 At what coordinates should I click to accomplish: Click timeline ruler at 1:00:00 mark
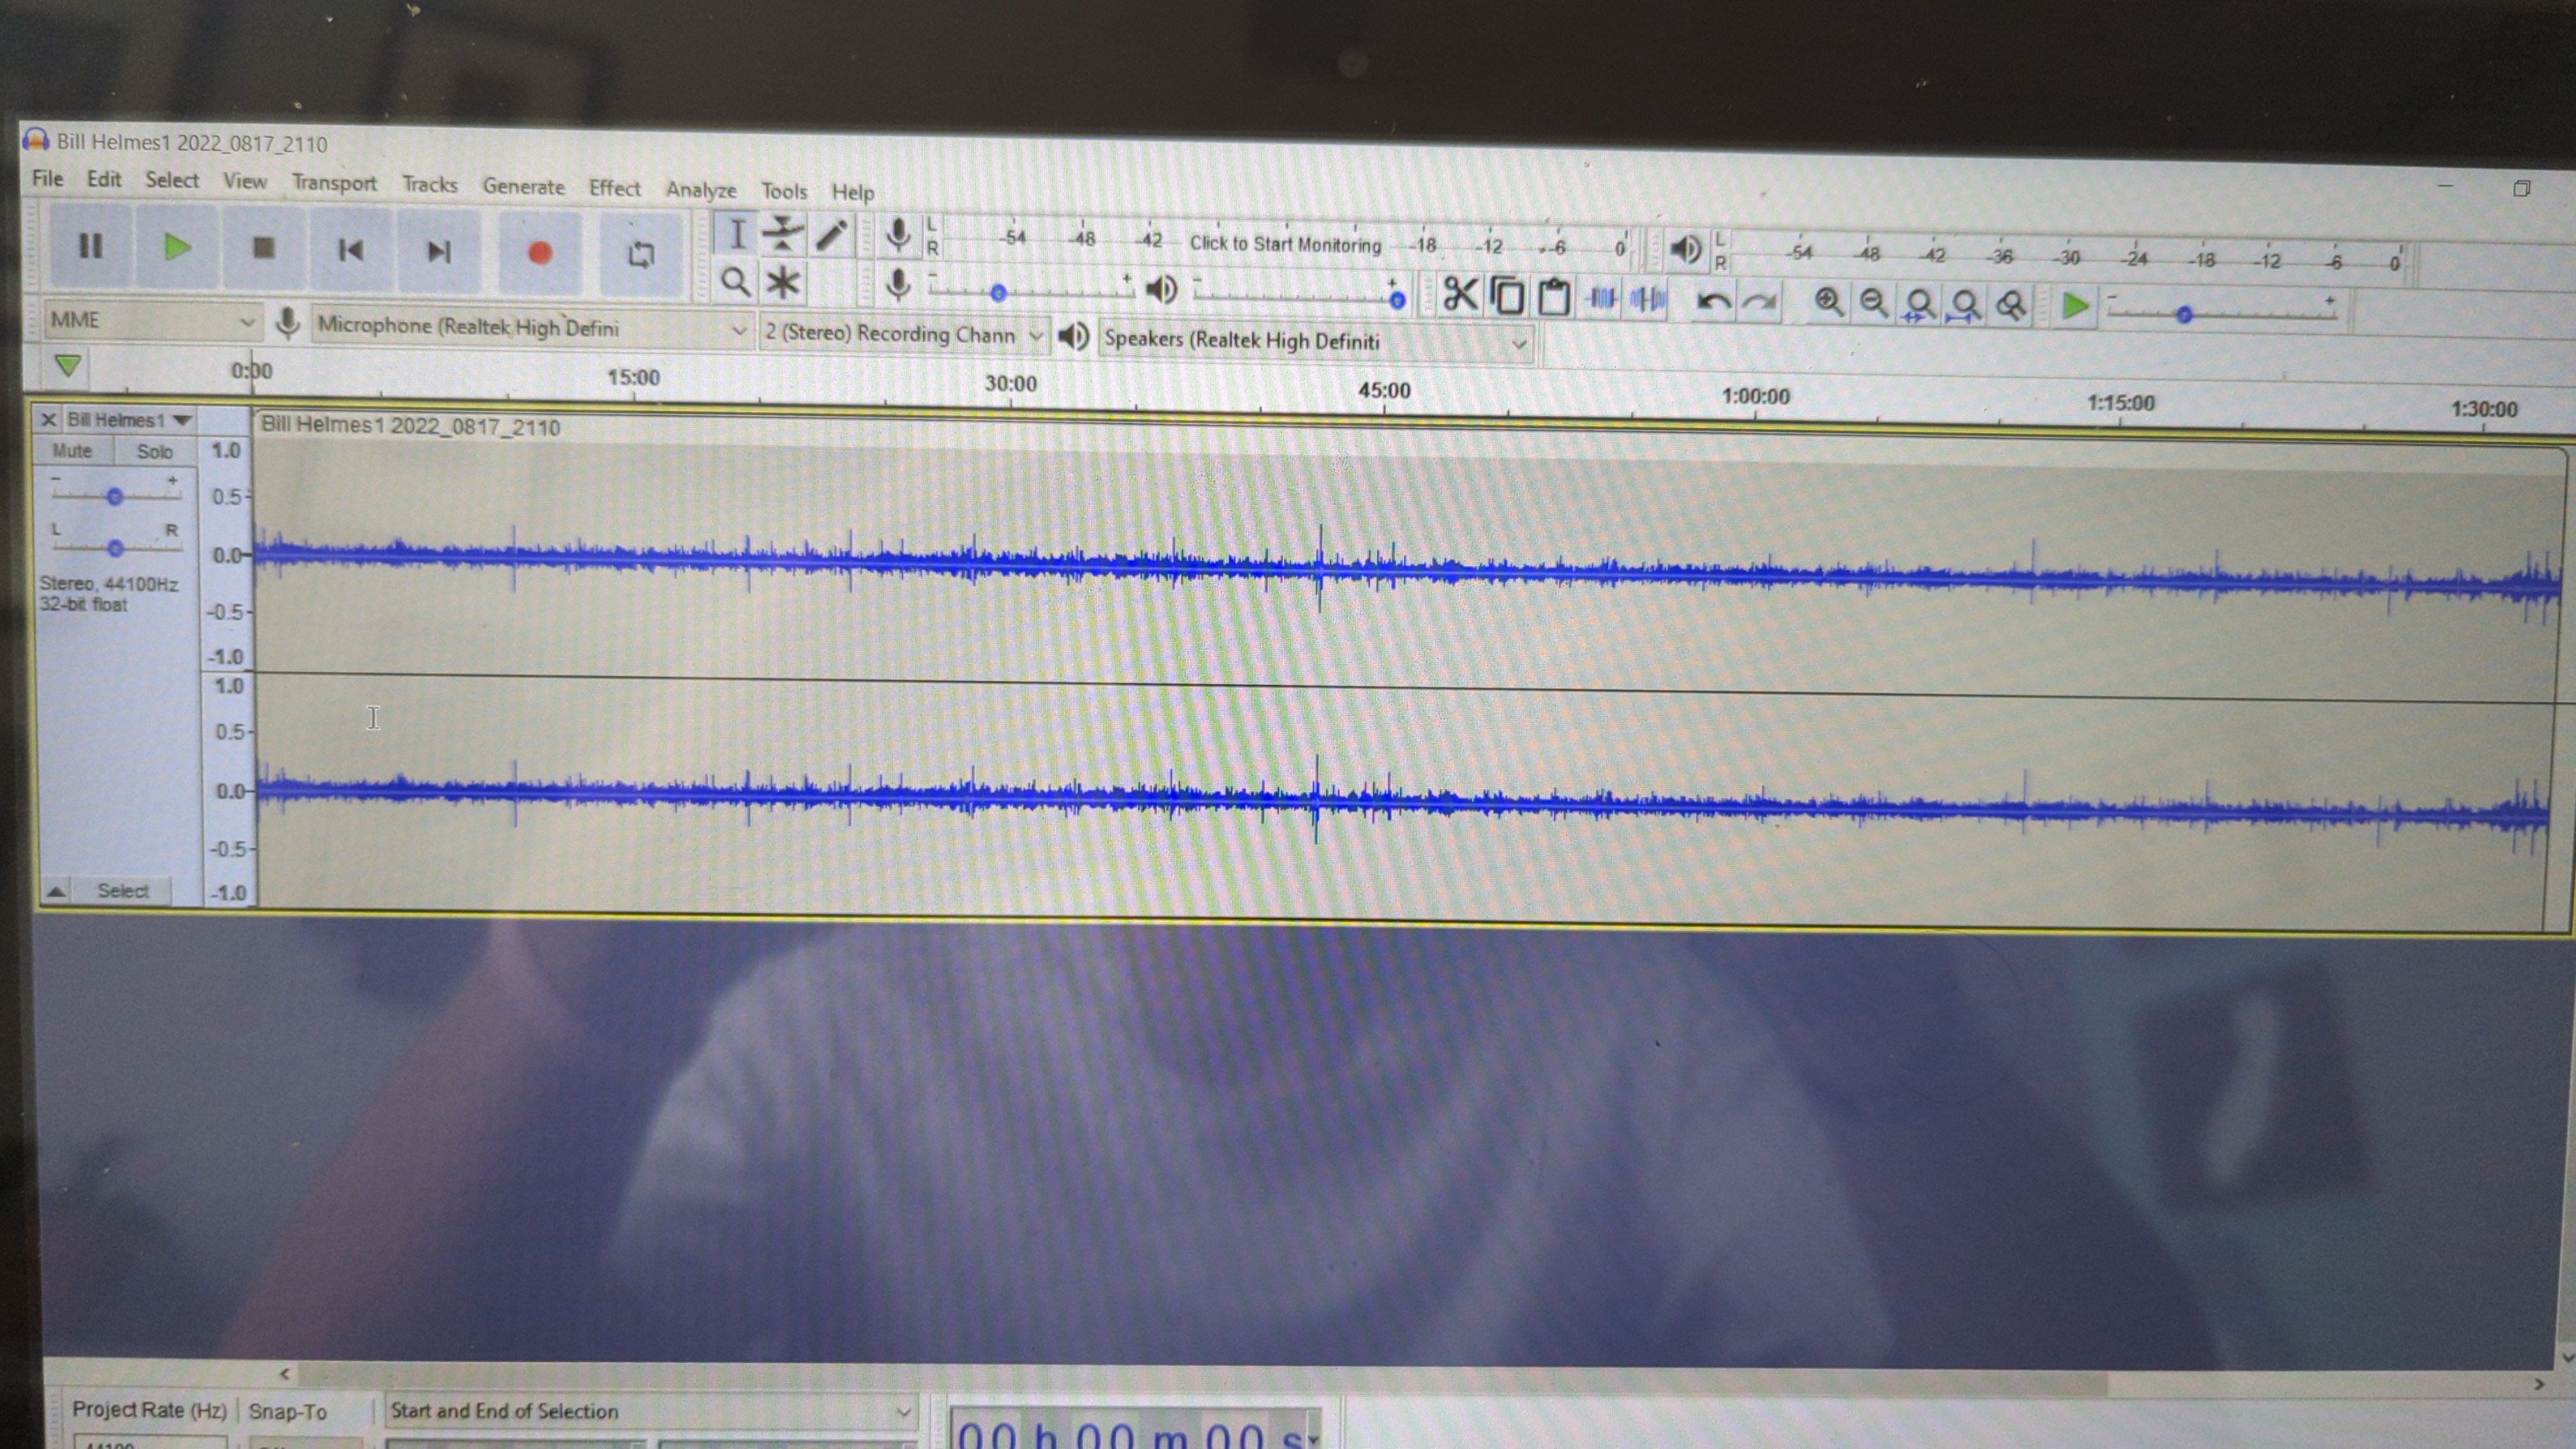(x=1755, y=396)
